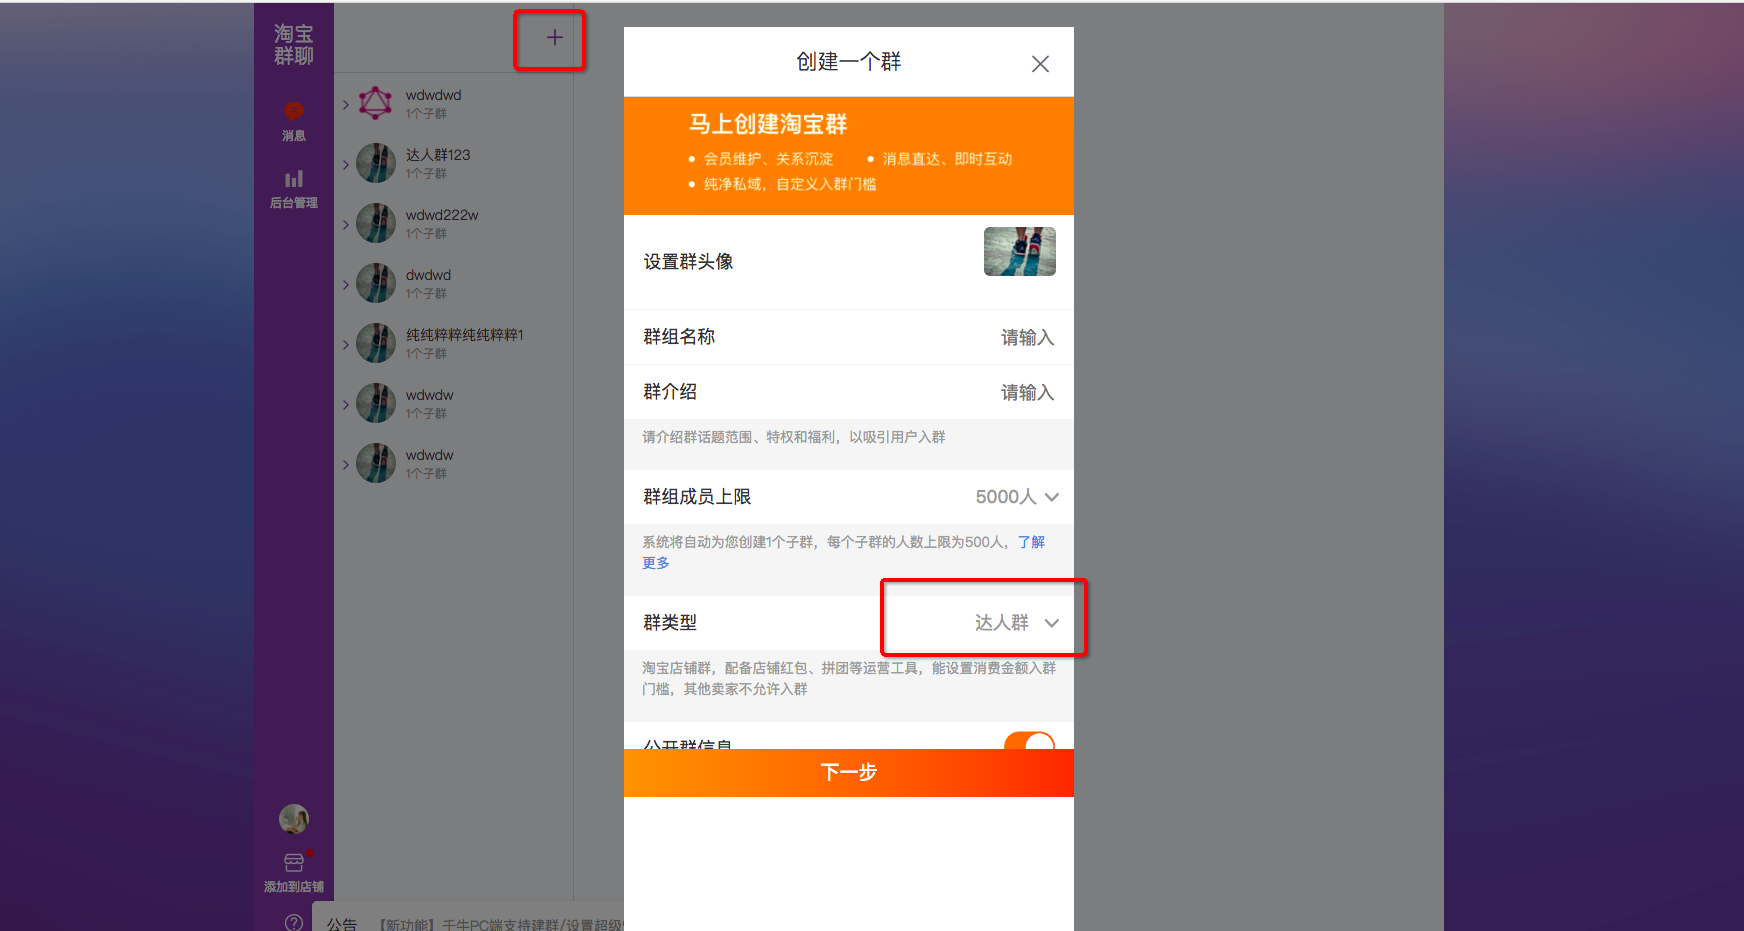
Task: Click the plus icon to create new group
Action: pyautogui.click(x=554, y=38)
